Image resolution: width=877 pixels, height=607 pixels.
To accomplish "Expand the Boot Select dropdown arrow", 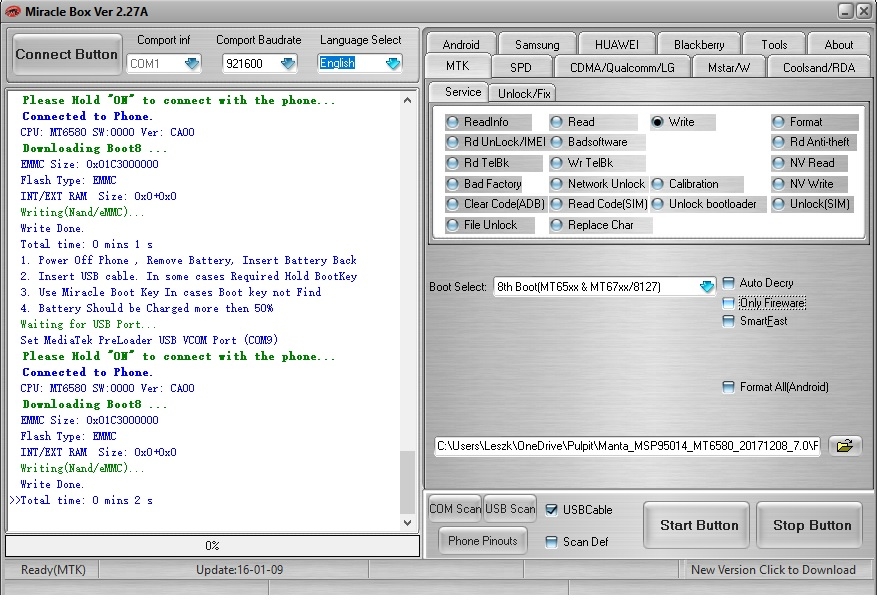I will click(707, 286).
